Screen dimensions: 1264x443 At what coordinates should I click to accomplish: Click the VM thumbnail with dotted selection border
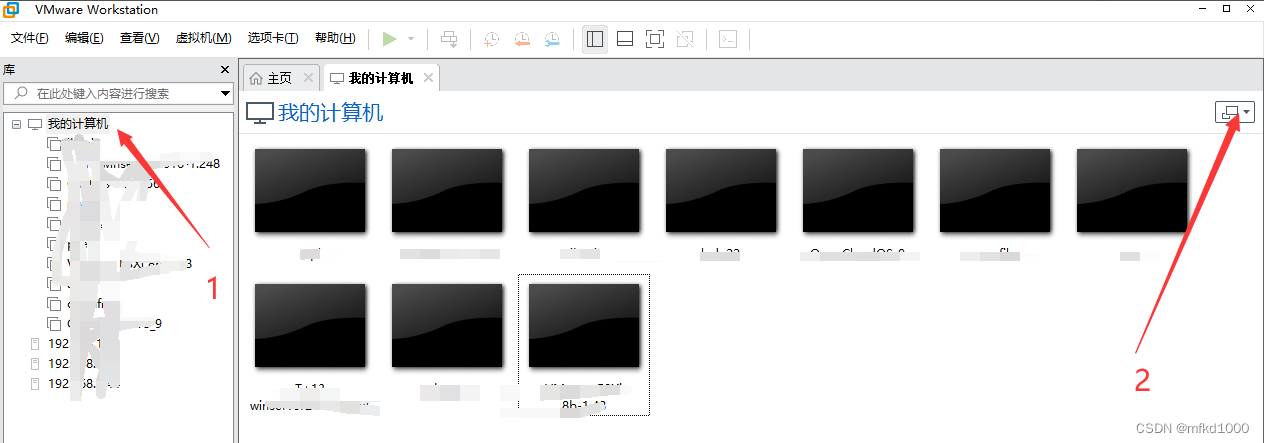[584, 344]
